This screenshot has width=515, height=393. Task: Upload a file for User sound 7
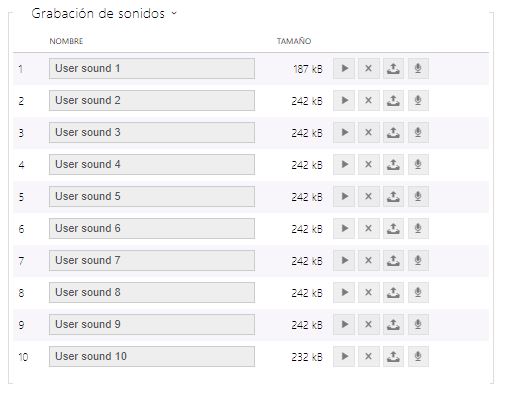pyautogui.click(x=393, y=261)
